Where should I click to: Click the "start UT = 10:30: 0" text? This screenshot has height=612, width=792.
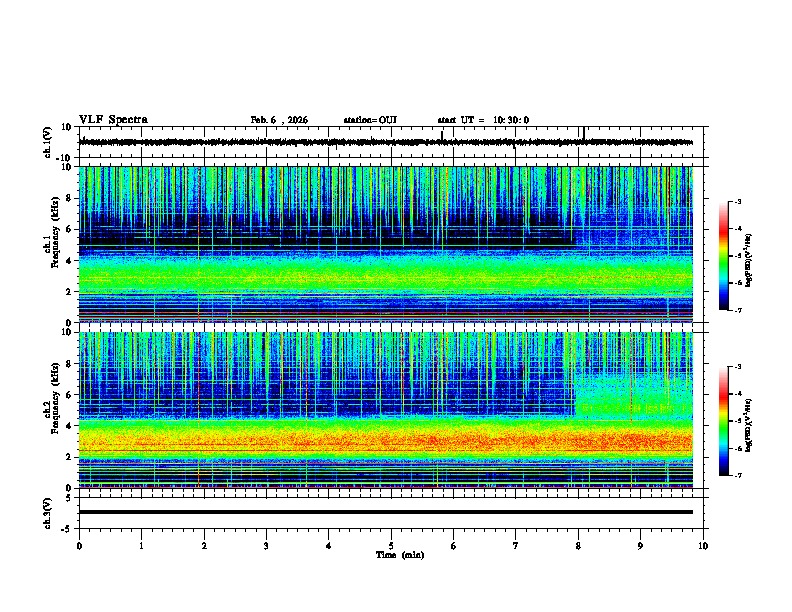tap(483, 120)
